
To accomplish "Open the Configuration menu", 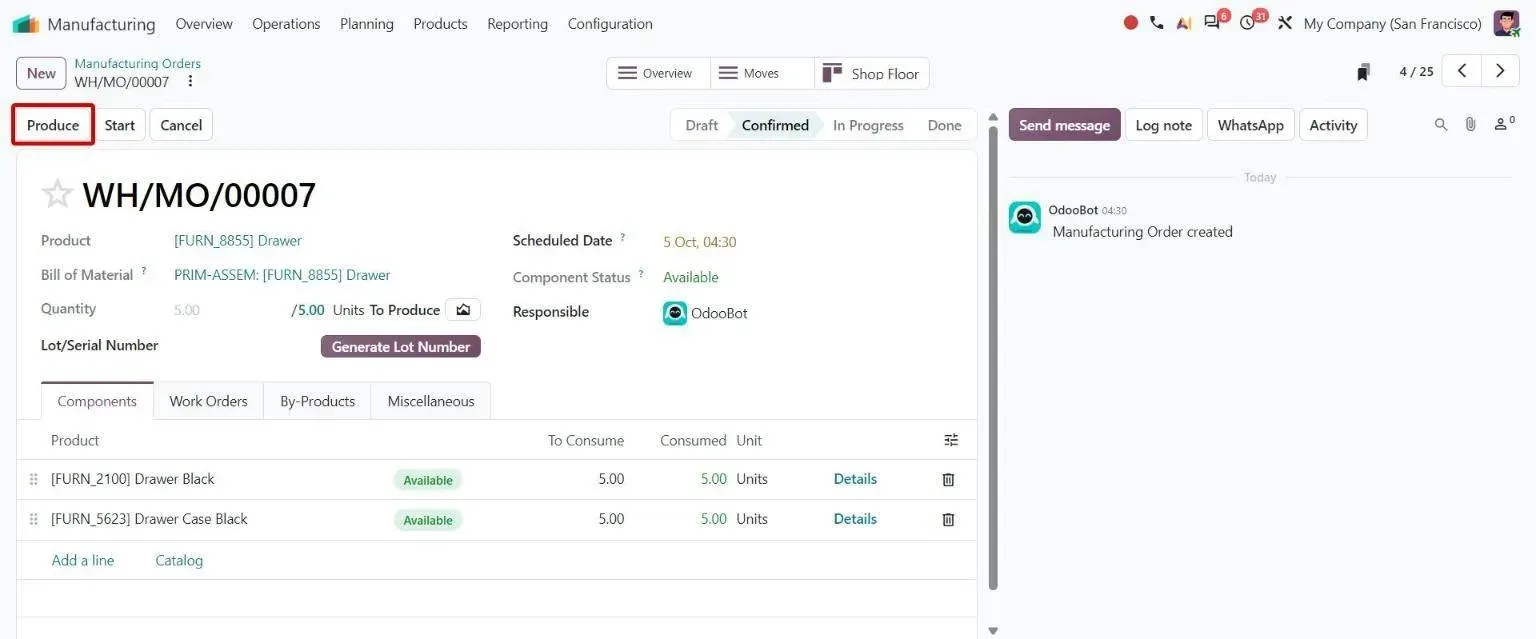I will (610, 24).
